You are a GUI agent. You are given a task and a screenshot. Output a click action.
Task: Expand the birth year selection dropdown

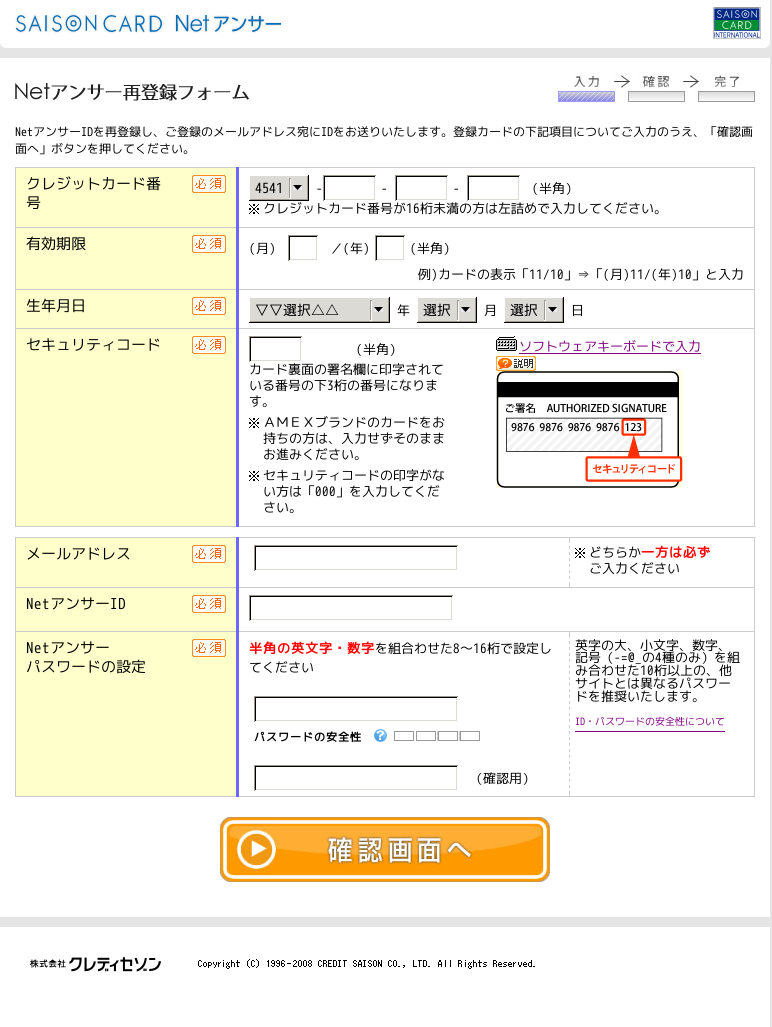(x=319, y=310)
